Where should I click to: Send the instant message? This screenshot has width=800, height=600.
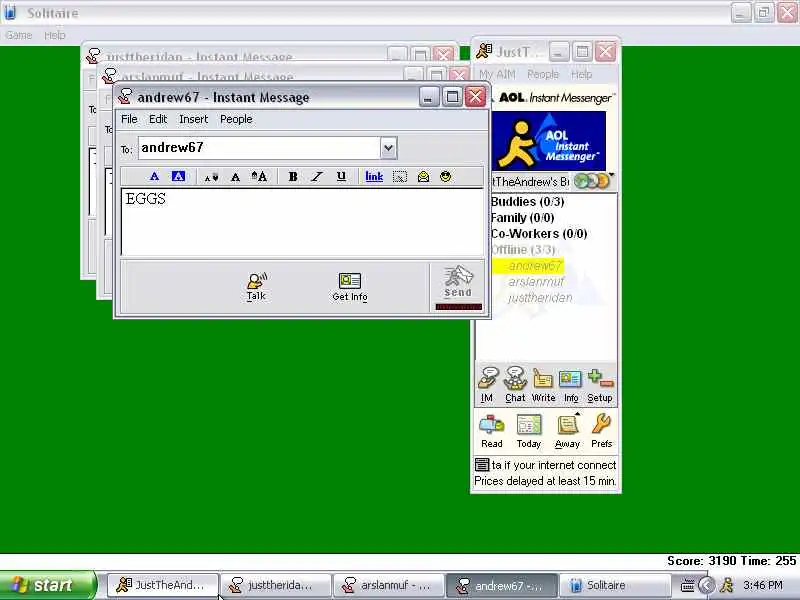point(458,284)
